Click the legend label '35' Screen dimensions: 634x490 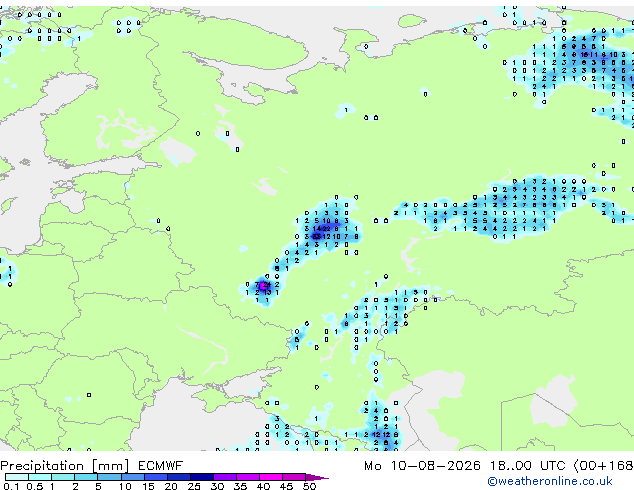point(240,486)
